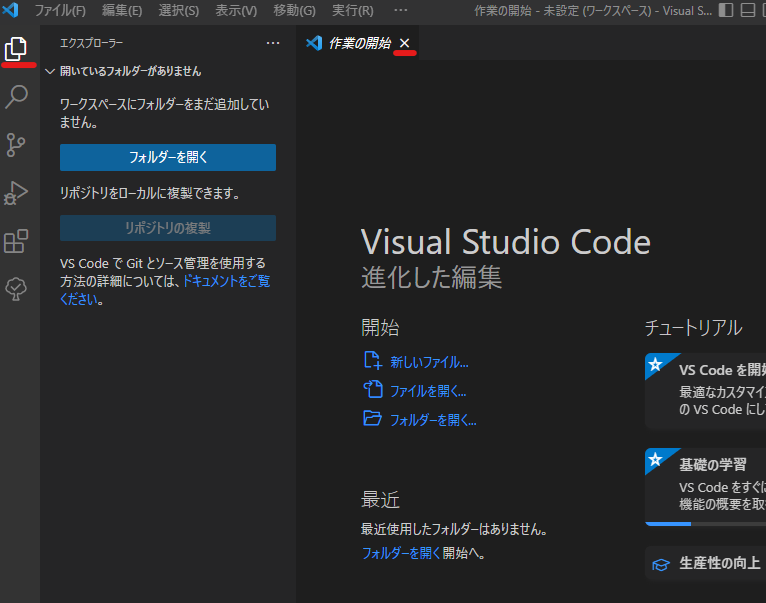
Task: Click the window title text in title bar
Action: coord(593,11)
